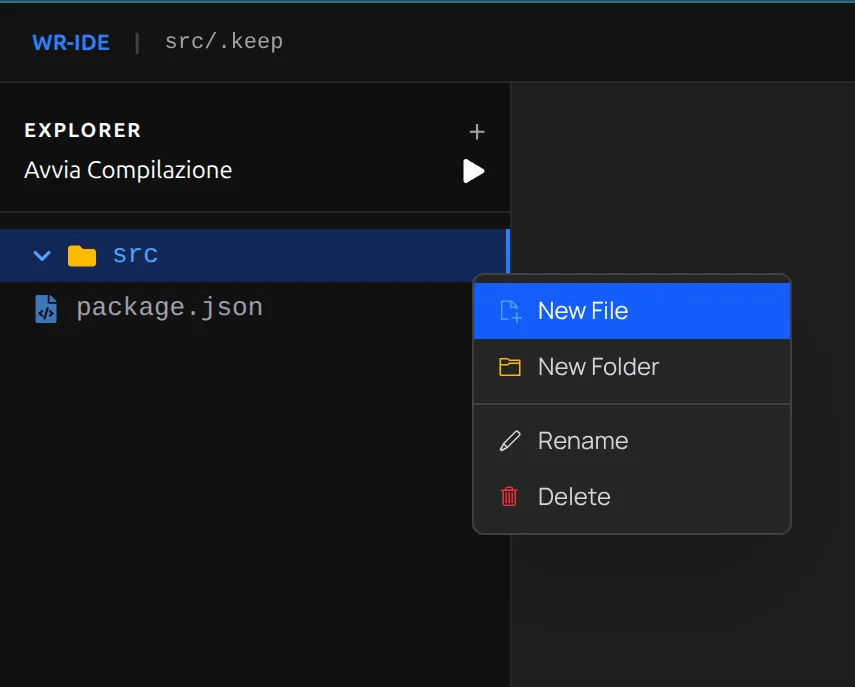Click the New File document icon

510,311
